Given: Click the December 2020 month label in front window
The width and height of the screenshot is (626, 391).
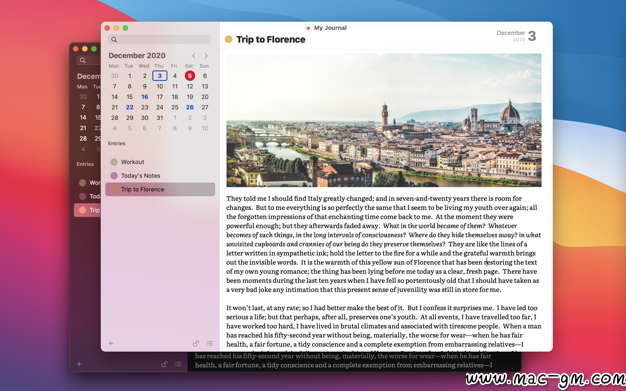Looking at the screenshot, I should (137, 56).
